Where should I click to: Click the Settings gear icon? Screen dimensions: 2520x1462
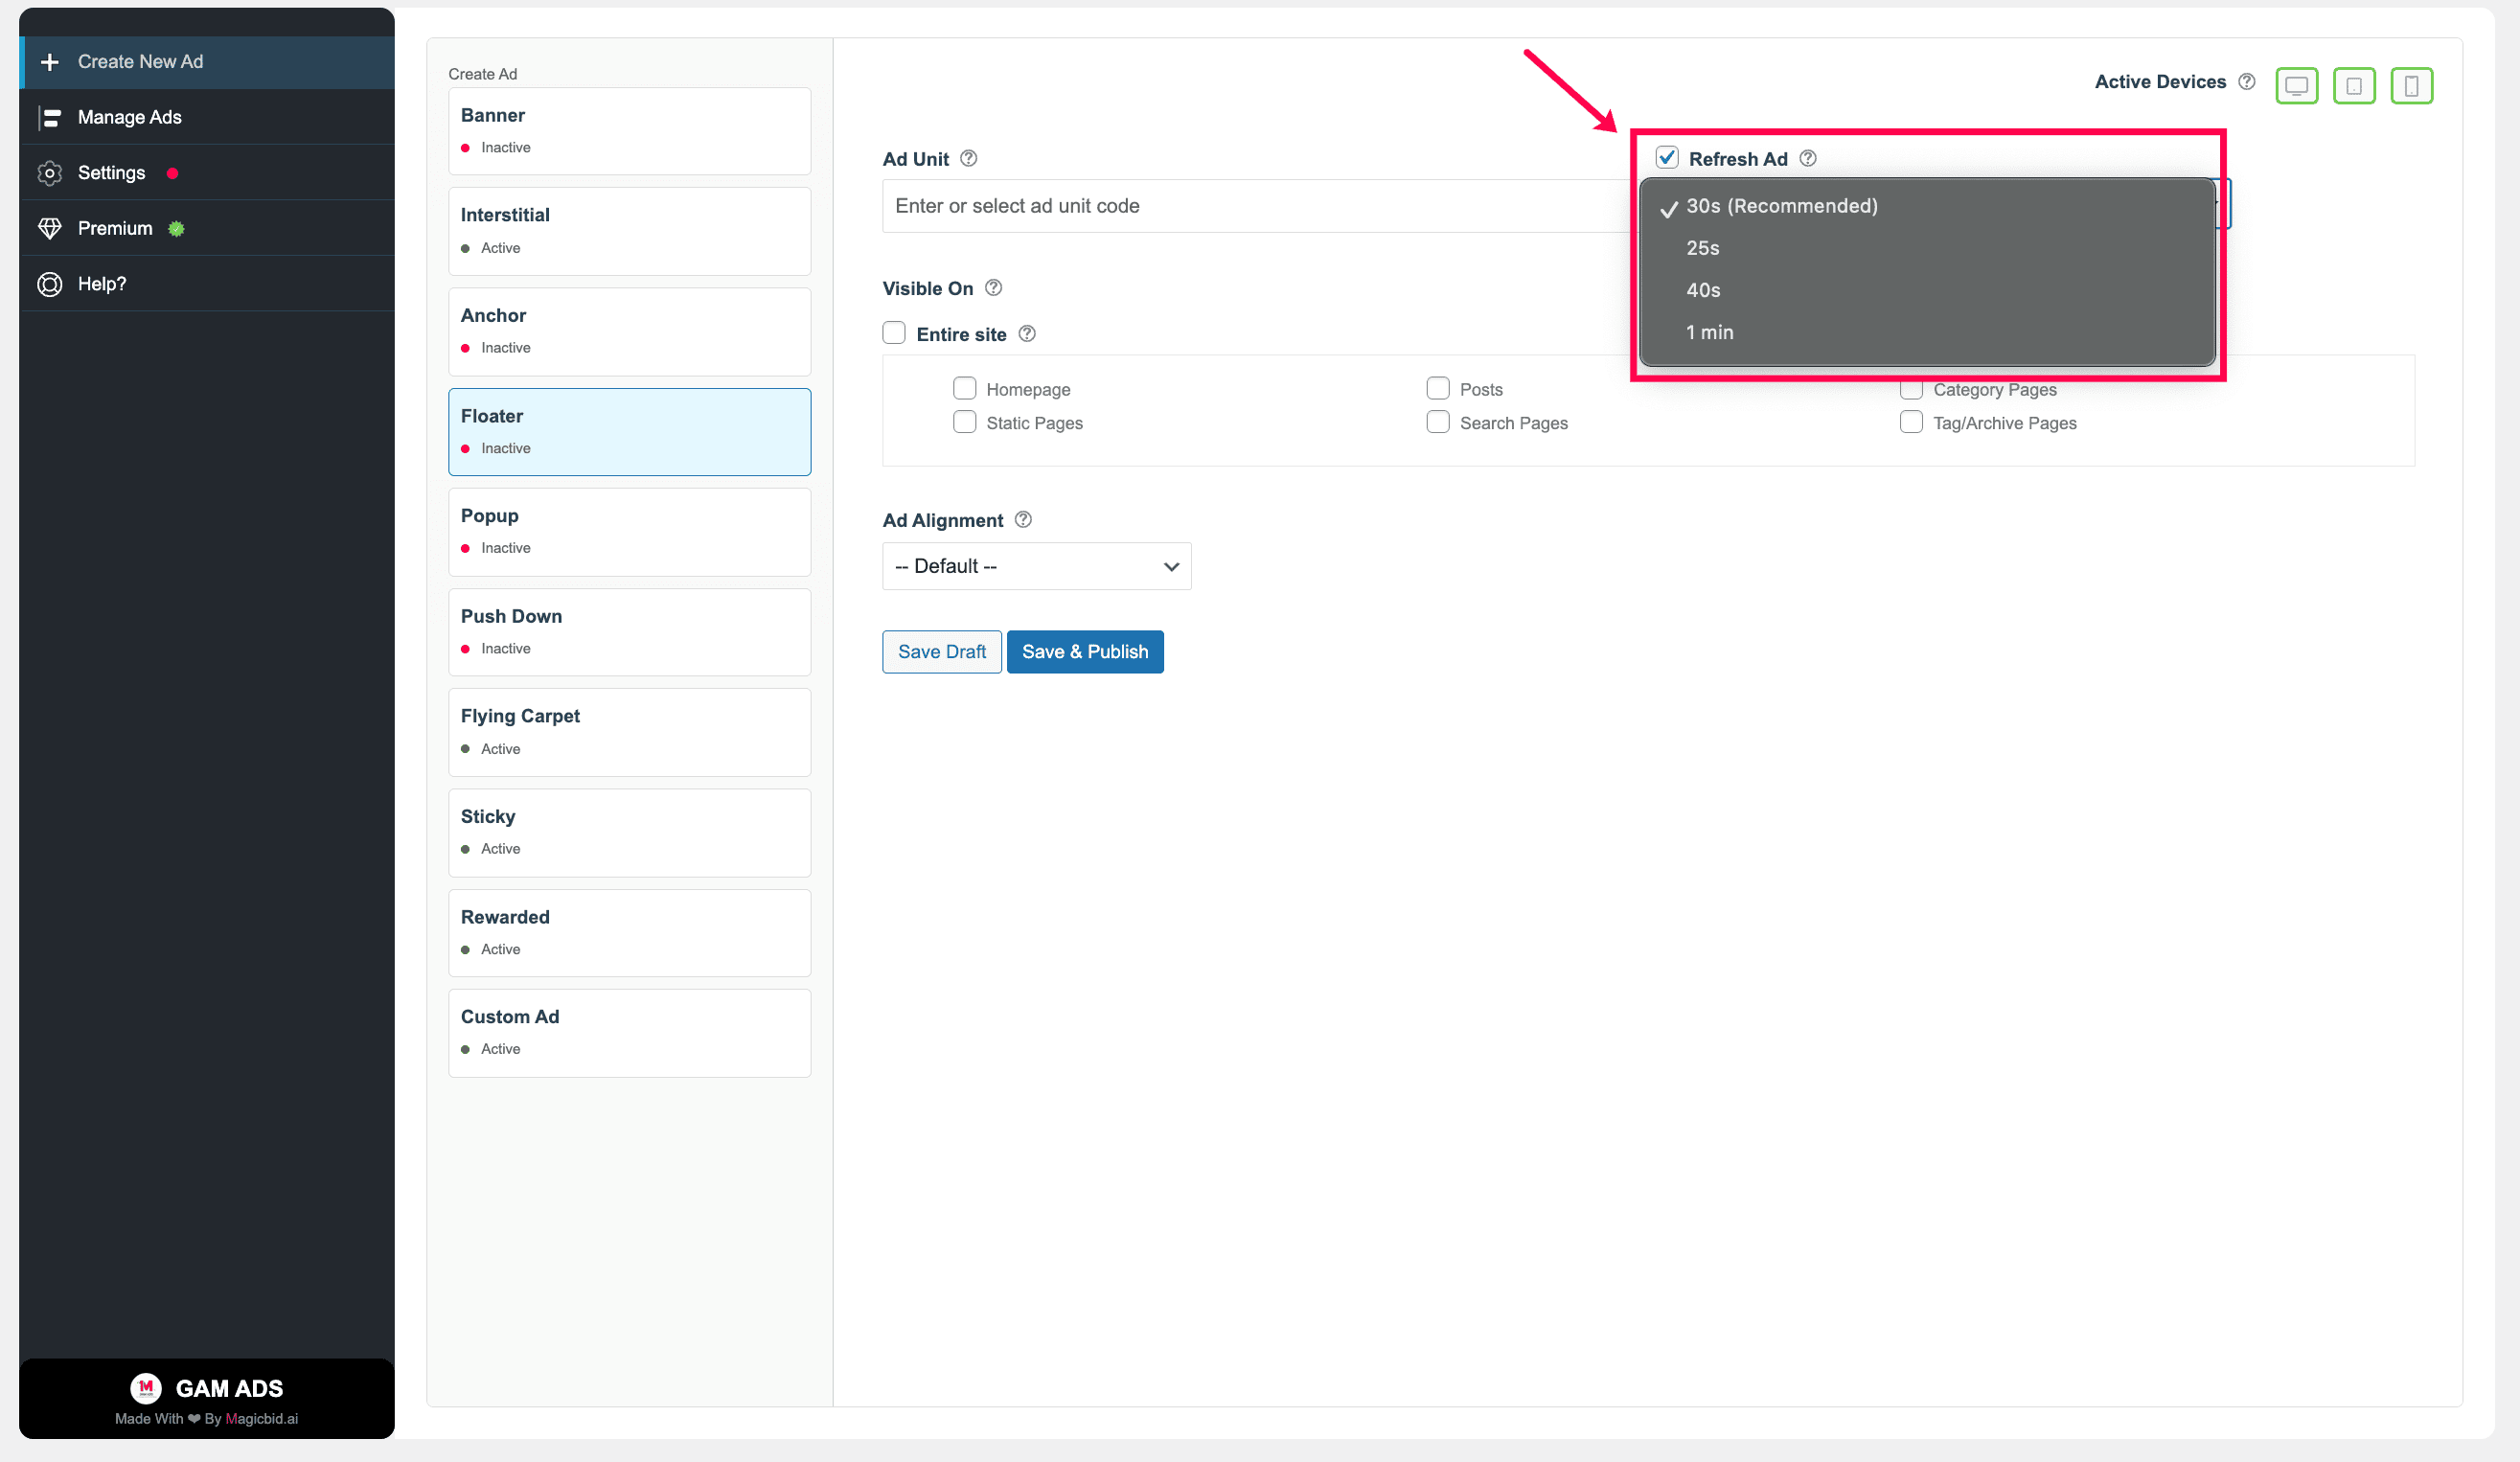tap(49, 173)
